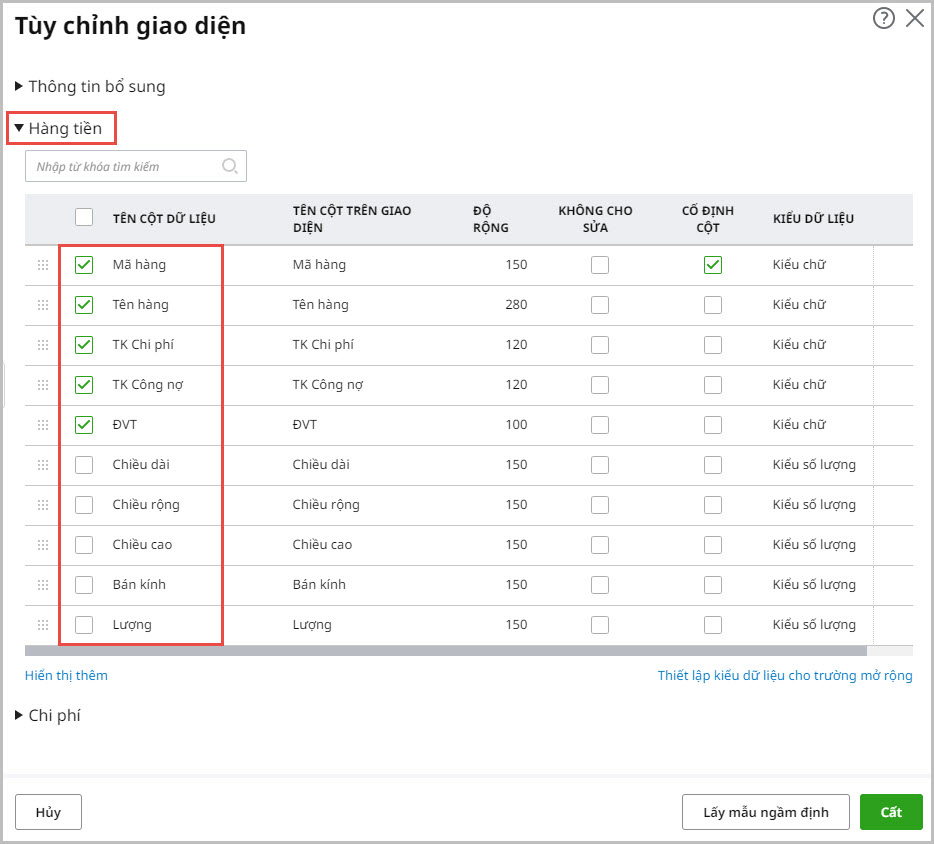Screen dimensions: 934x844
Task: Open Thiết lập kiểu dữ liệu cho trường mở rộng
Action: coord(784,675)
